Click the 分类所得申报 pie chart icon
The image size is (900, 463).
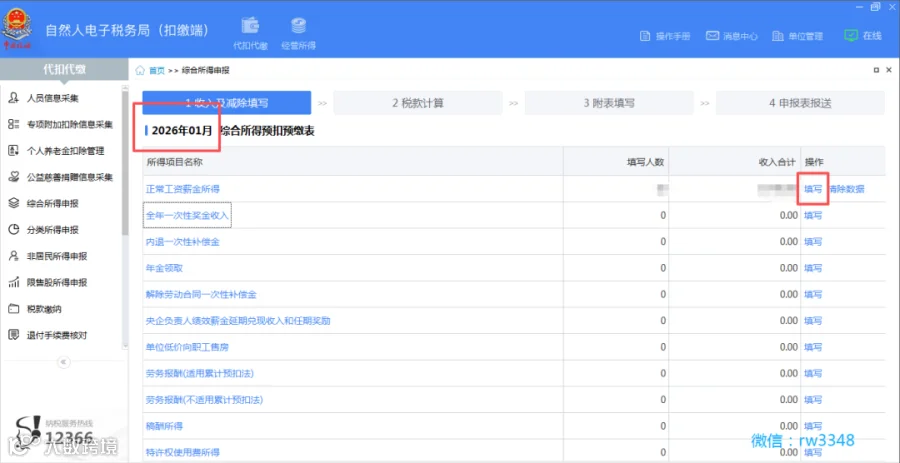pyautogui.click(x=14, y=229)
